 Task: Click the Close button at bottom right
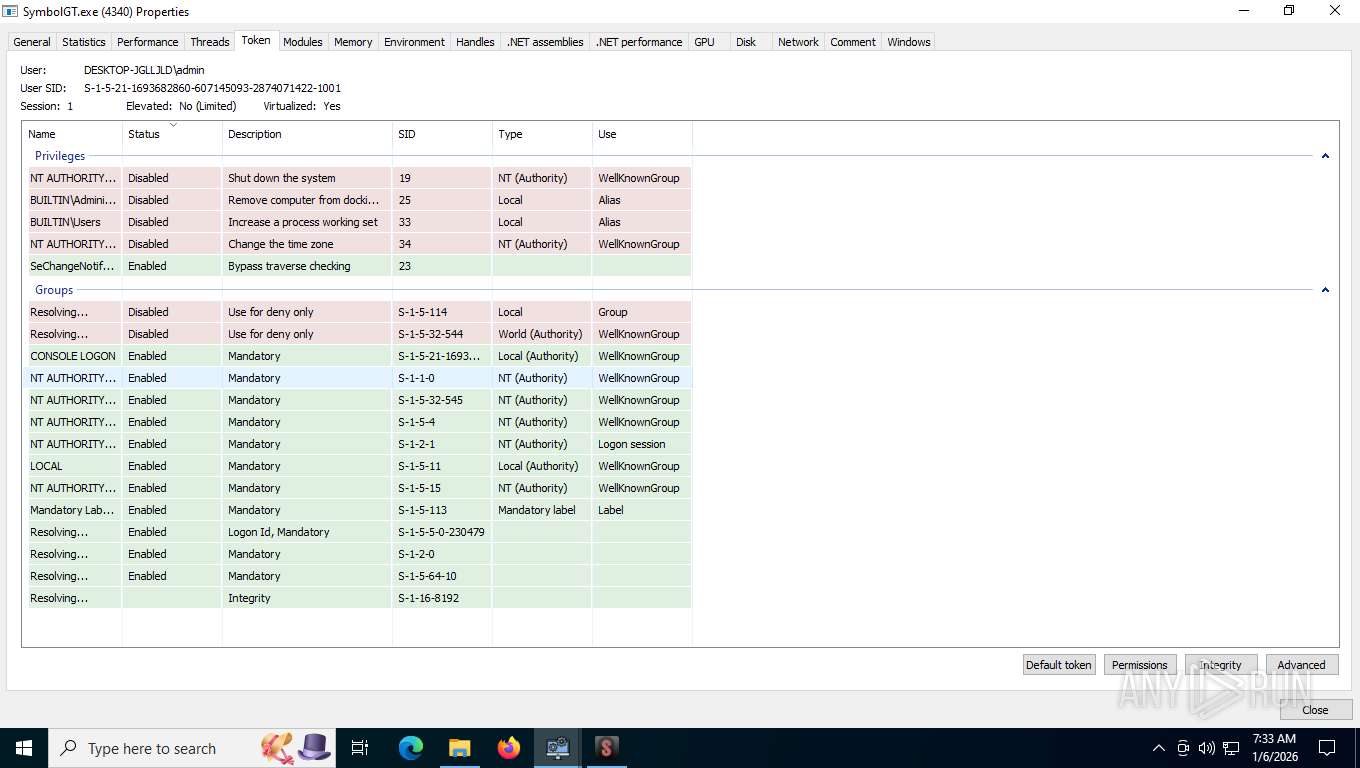(1315, 710)
